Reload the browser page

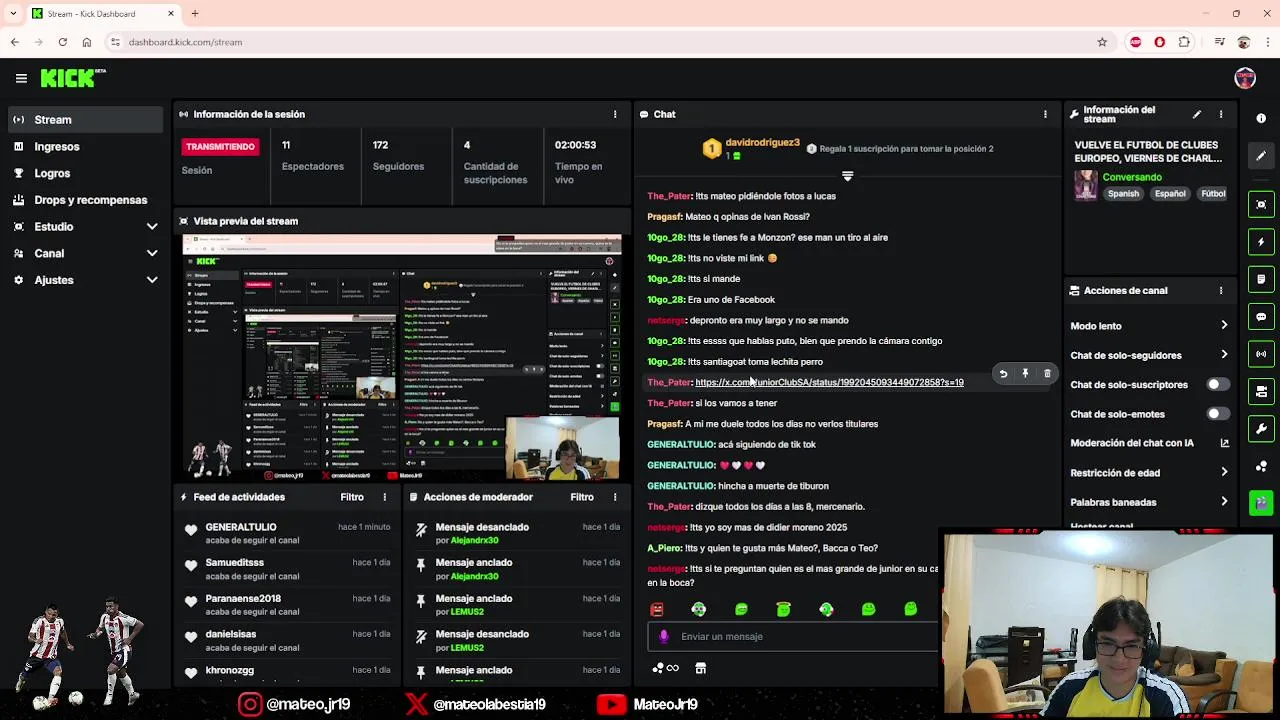coord(62,42)
